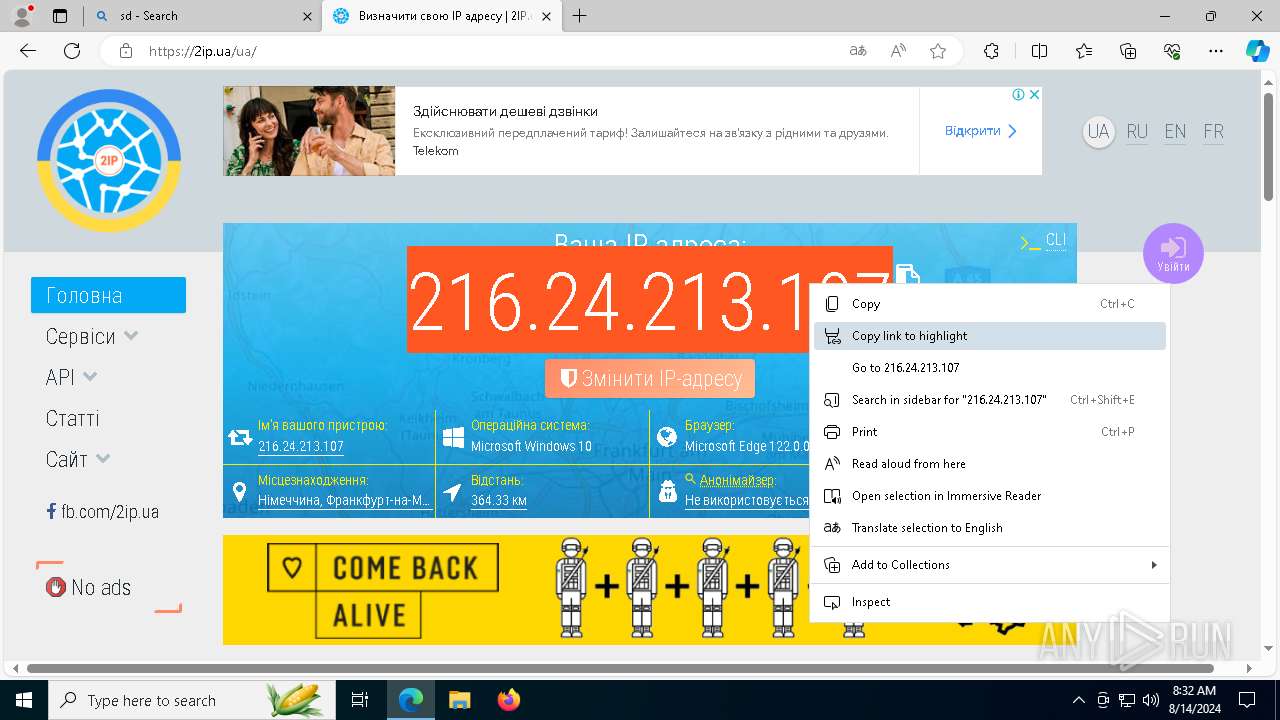Toggle split screen view

click(x=1039, y=51)
